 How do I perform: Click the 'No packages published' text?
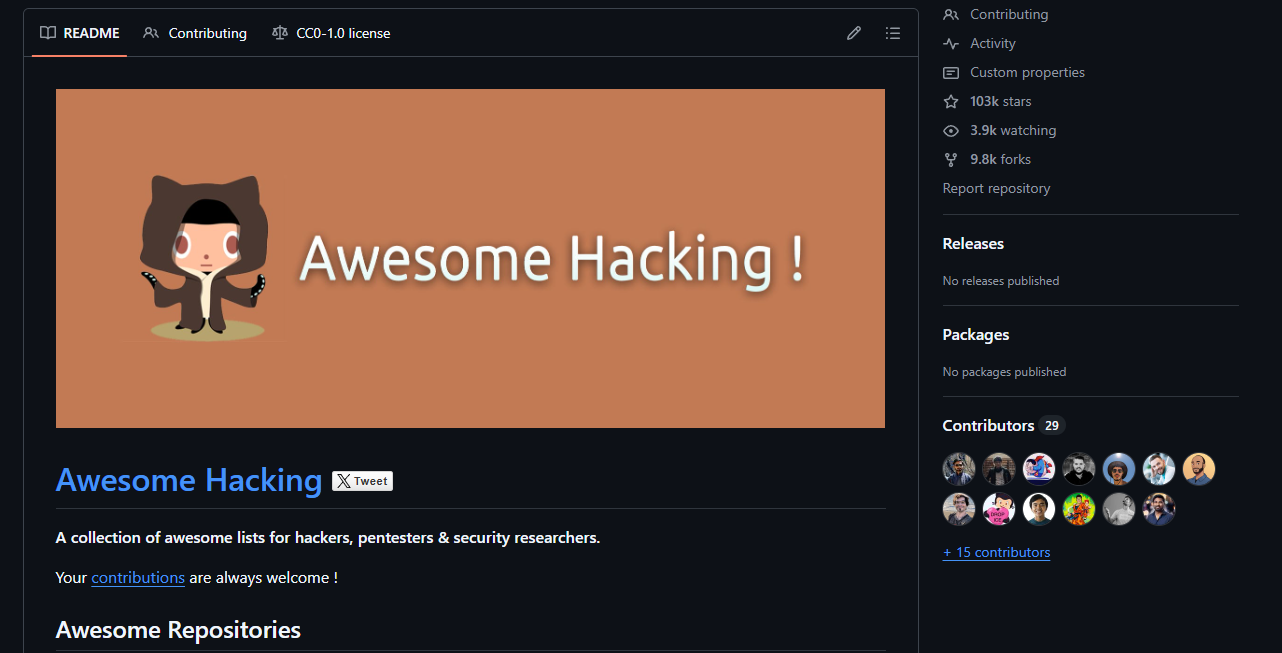coord(1004,372)
